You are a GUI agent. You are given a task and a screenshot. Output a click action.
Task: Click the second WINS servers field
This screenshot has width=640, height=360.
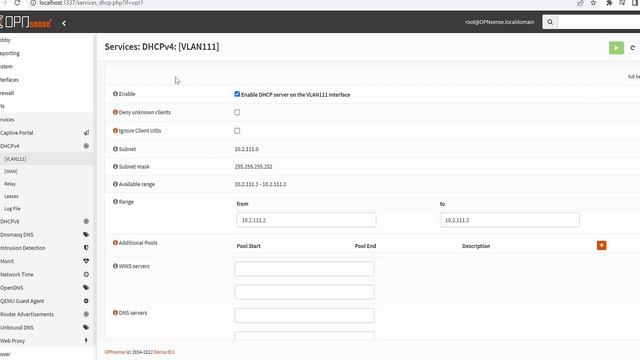pos(304,292)
